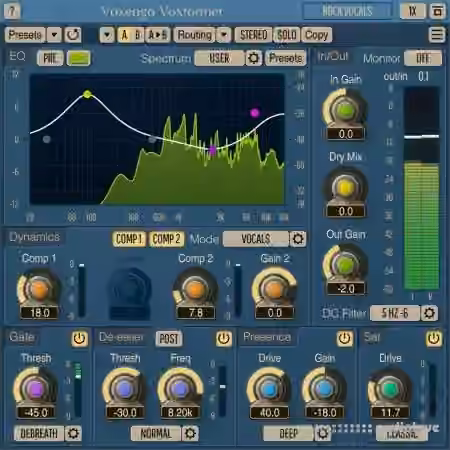Click the Gate Thresh knob
The height and width of the screenshot is (450, 450).
pyautogui.click(x=36, y=389)
